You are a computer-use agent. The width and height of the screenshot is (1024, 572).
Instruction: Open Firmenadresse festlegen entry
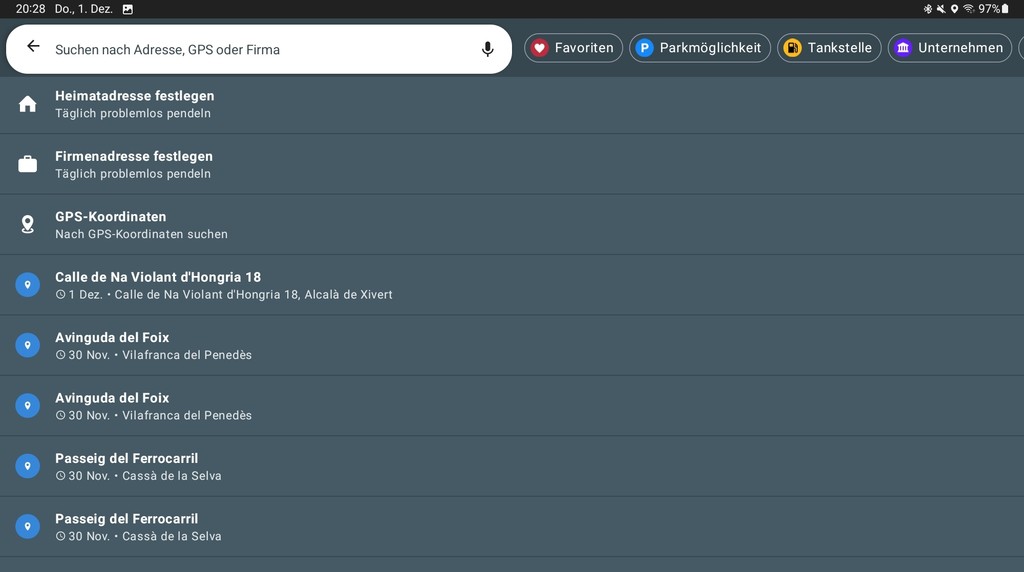tap(512, 164)
